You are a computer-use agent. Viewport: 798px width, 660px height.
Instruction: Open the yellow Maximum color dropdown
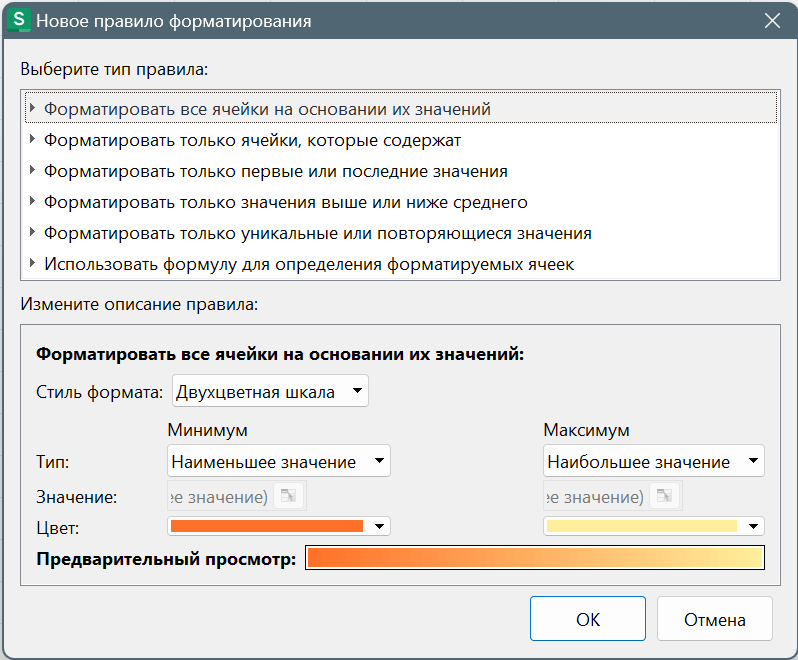[x=654, y=526]
